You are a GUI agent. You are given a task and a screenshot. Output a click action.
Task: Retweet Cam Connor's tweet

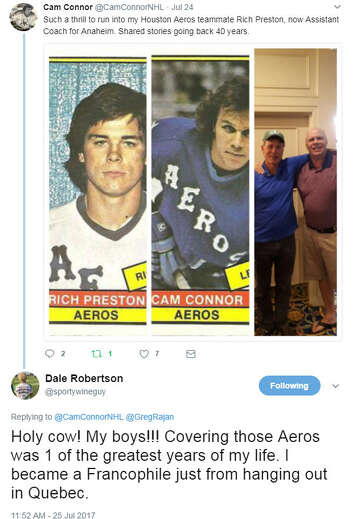pos(97,354)
